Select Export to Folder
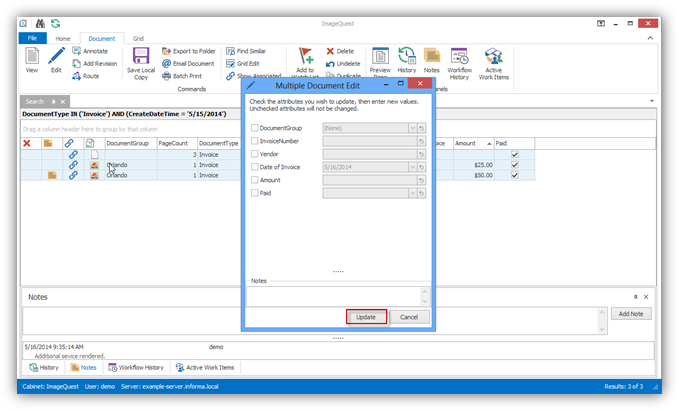The height and width of the screenshot is (411, 679). click(189, 51)
